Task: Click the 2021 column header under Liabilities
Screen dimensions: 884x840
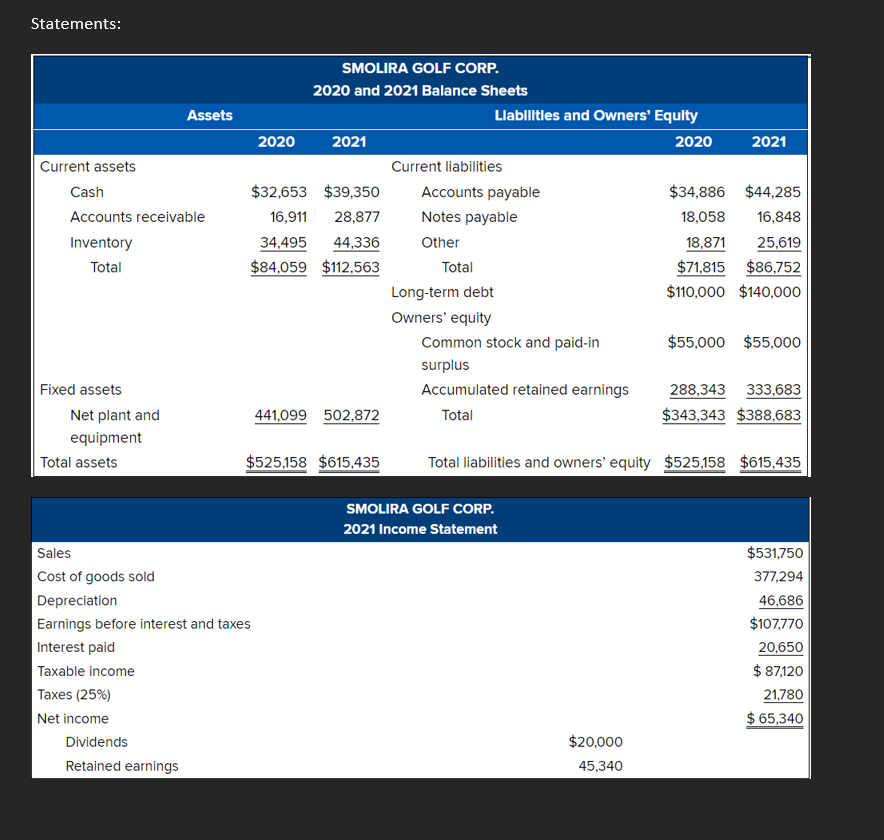Action: 769,141
